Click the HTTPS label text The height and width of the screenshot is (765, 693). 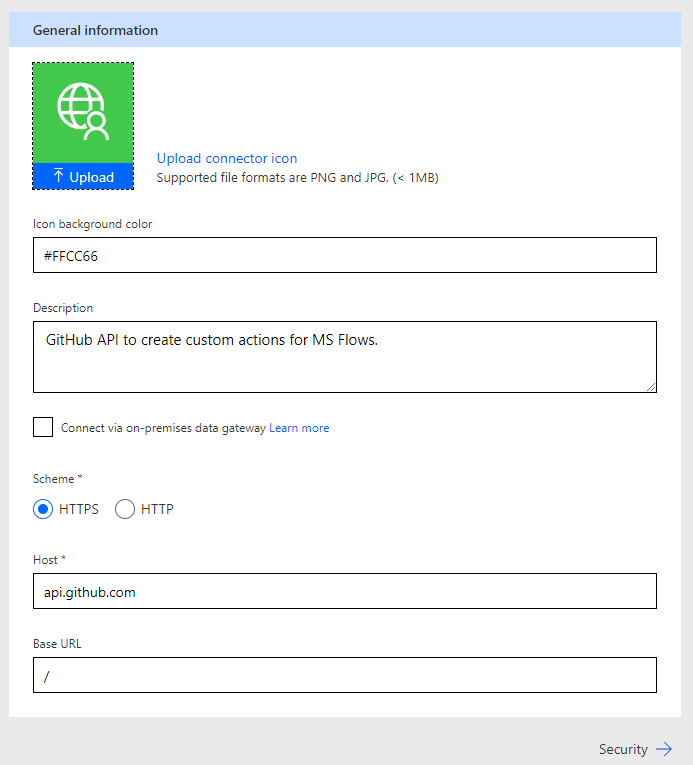pos(79,509)
